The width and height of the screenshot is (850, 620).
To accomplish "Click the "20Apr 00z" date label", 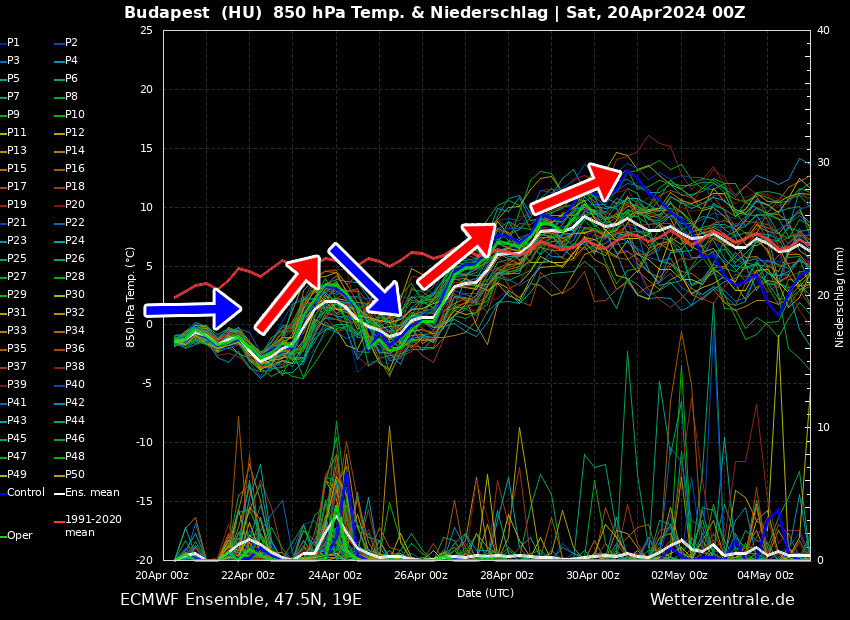I will point(162,576).
